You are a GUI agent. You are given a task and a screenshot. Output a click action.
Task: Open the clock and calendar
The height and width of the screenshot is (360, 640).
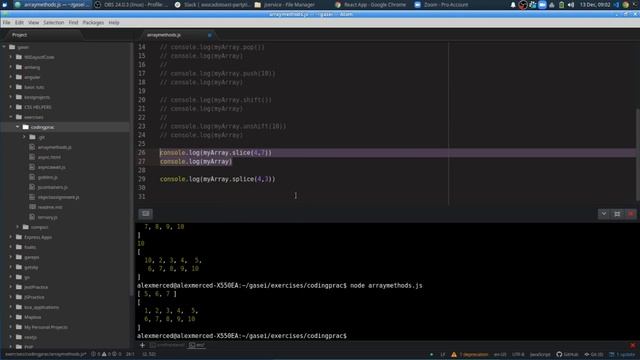(x=595, y=5)
